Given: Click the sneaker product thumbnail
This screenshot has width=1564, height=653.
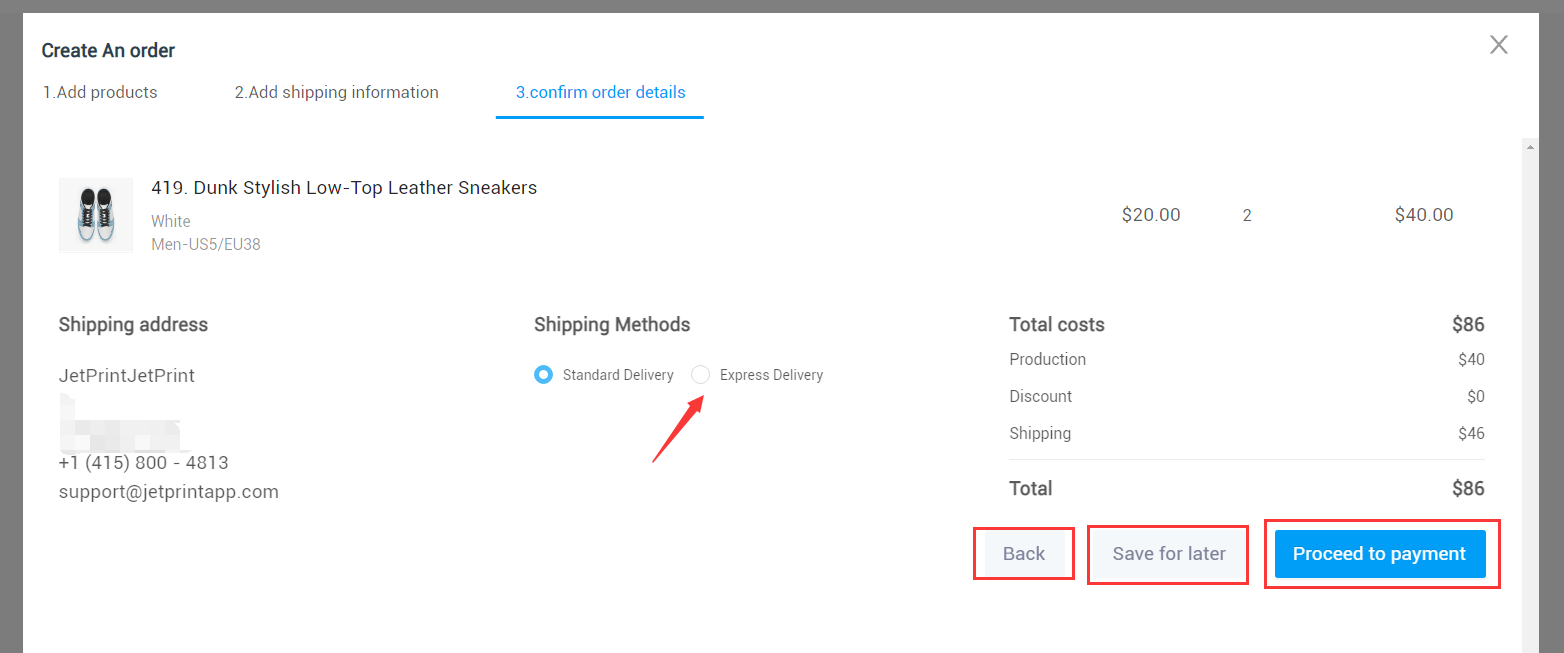Looking at the screenshot, I should coord(96,215).
